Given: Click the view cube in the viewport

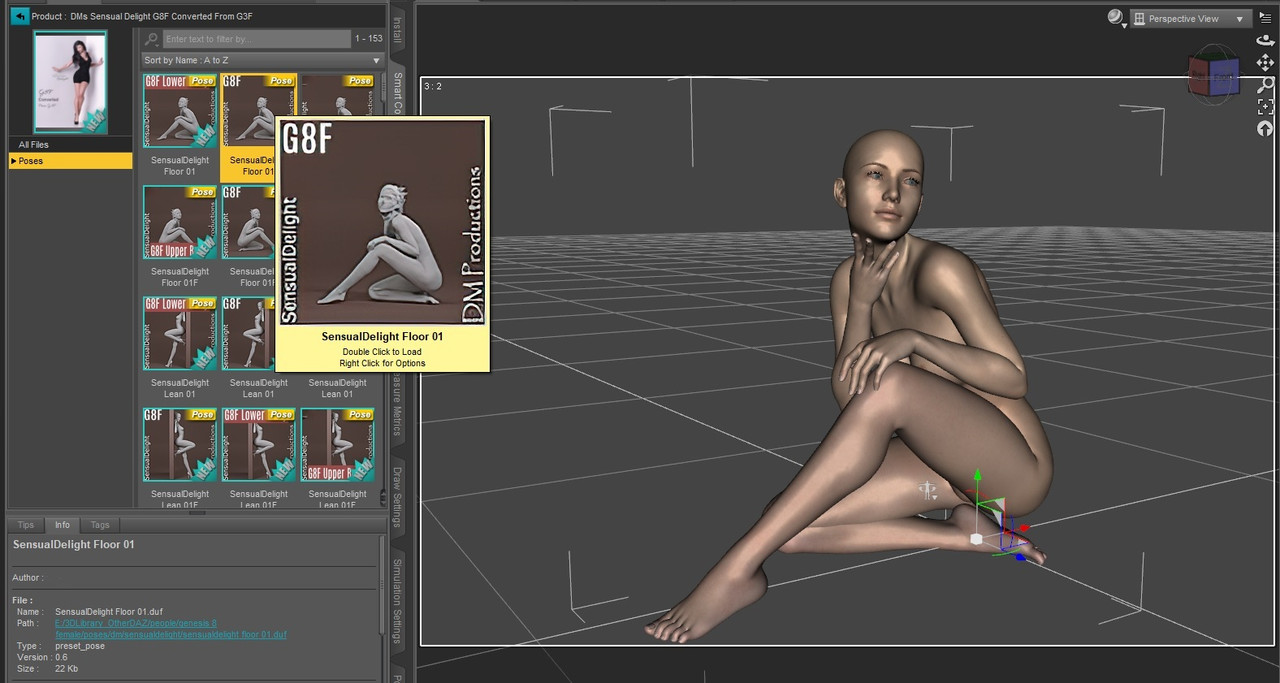Looking at the screenshot, I should [x=1212, y=76].
